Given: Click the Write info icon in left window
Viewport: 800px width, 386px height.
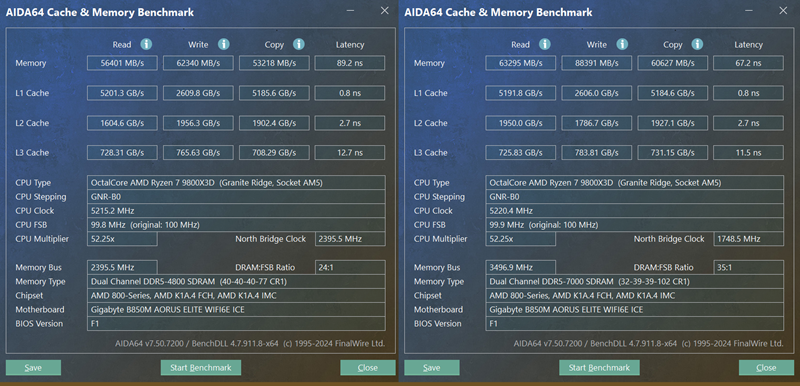Looking at the screenshot, I should point(223,44).
